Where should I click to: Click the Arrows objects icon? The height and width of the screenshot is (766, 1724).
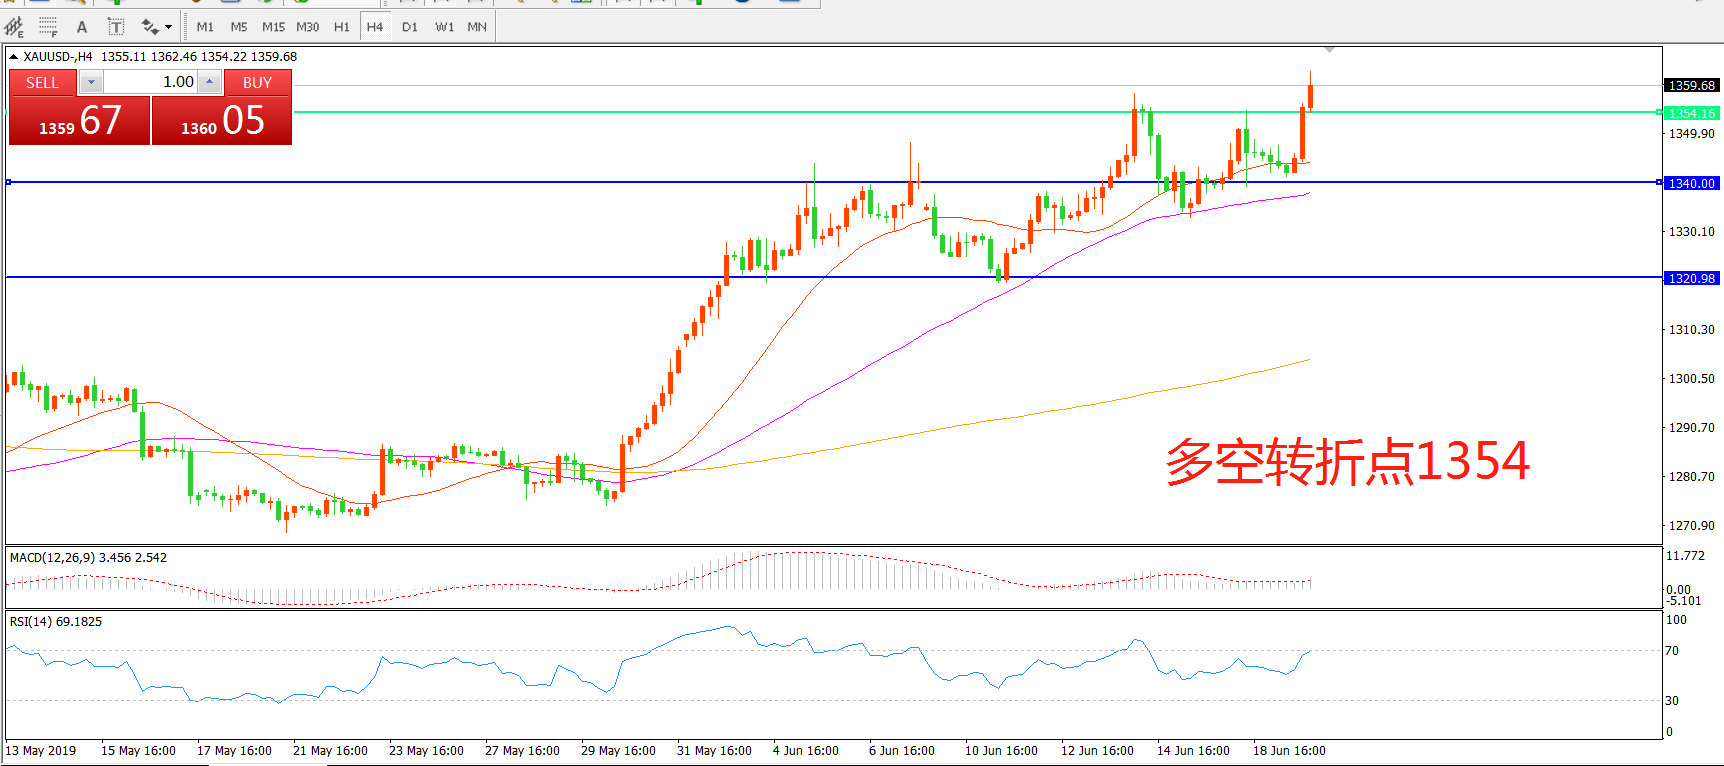coord(150,27)
